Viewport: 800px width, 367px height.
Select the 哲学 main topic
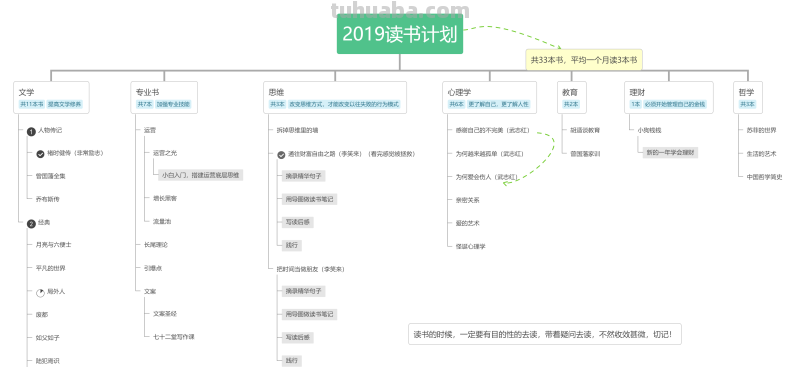pos(747,97)
